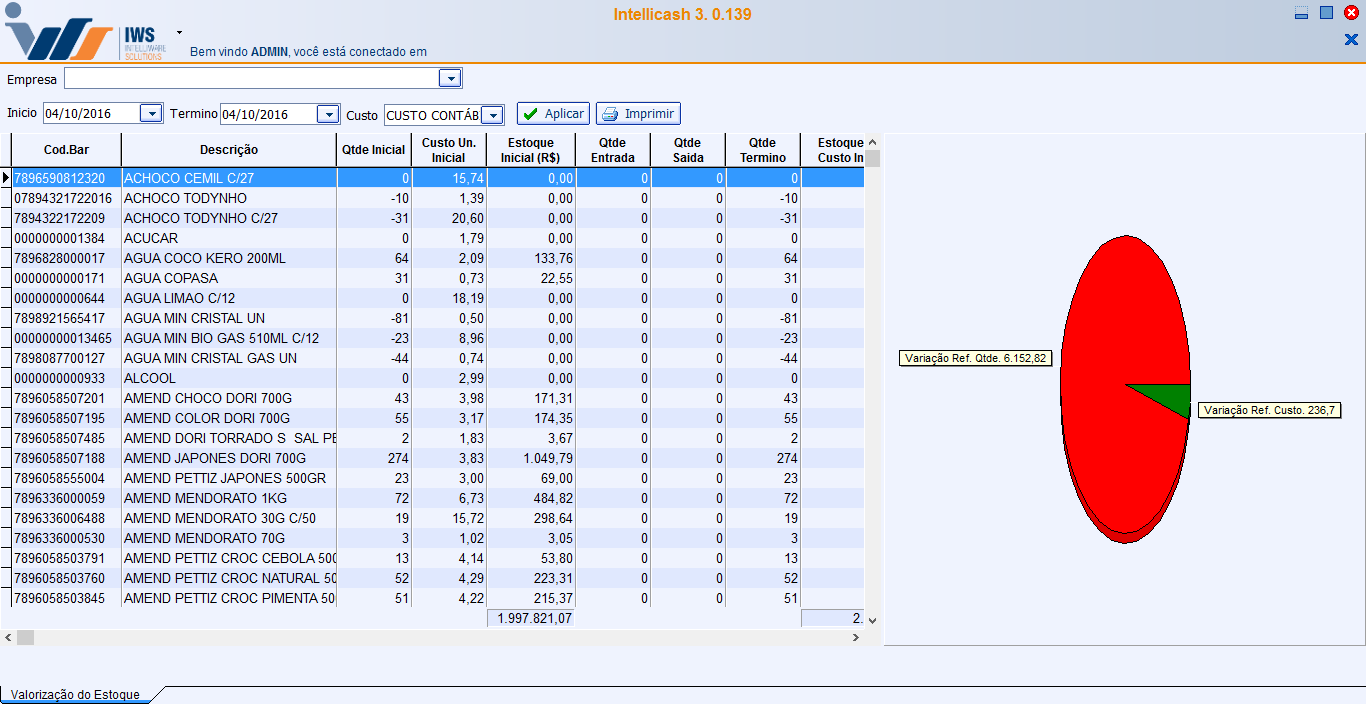Screen dimensions: 1366x704
Task: Select the AMEND JAPONES DORI 700G row
Action: coord(438,458)
